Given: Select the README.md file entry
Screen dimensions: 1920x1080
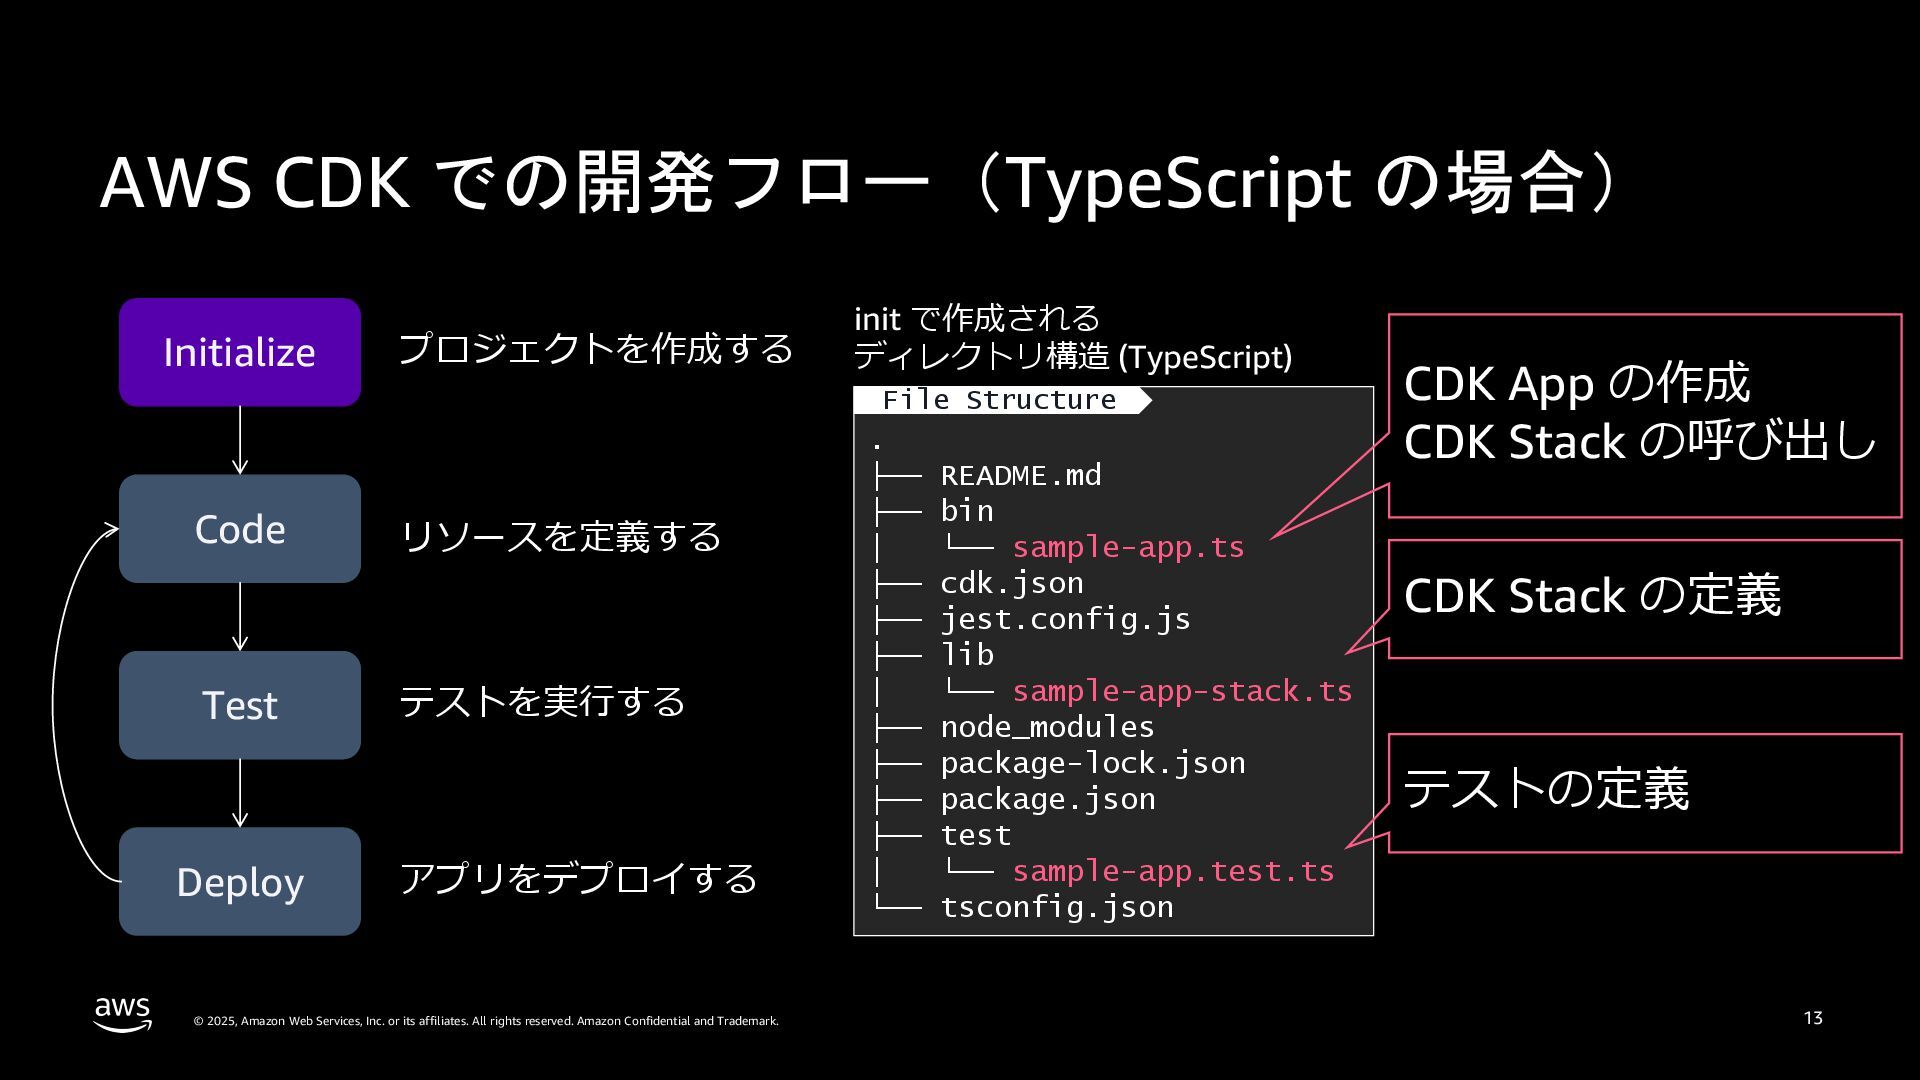Looking at the screenshot, I should pos(1021,475).
